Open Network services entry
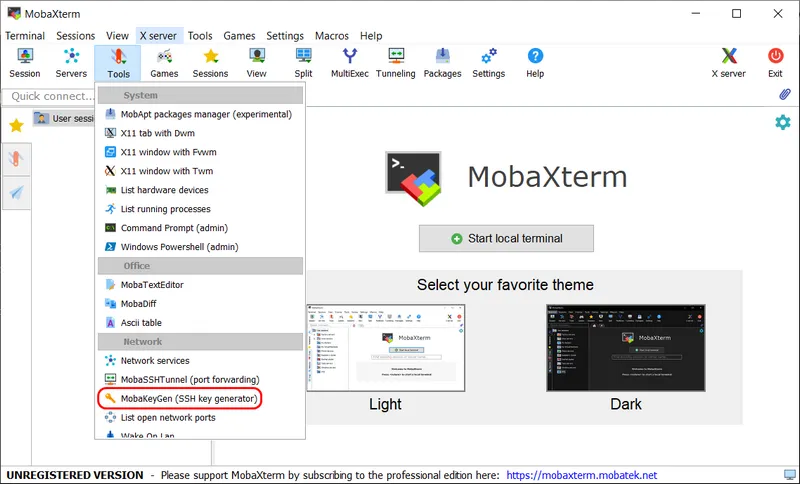800x484 pixels. click(x=200, y=361)
